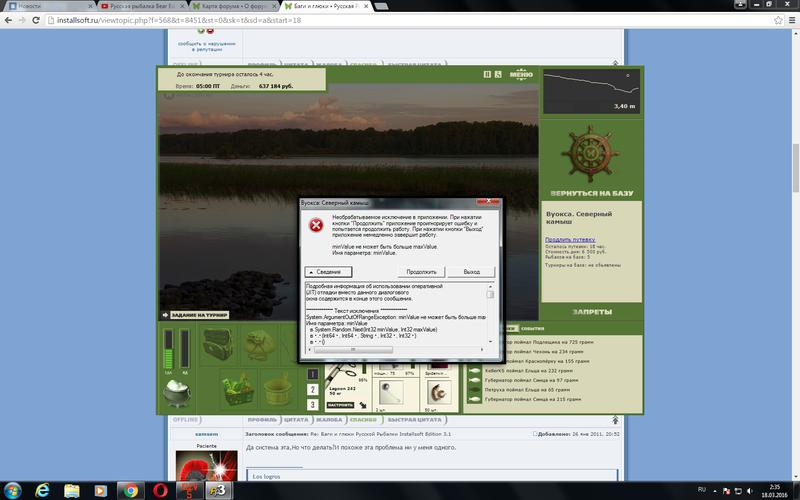The image size is (800, 500).
Task: Open the food basket icon
Action: coord(238,390)
